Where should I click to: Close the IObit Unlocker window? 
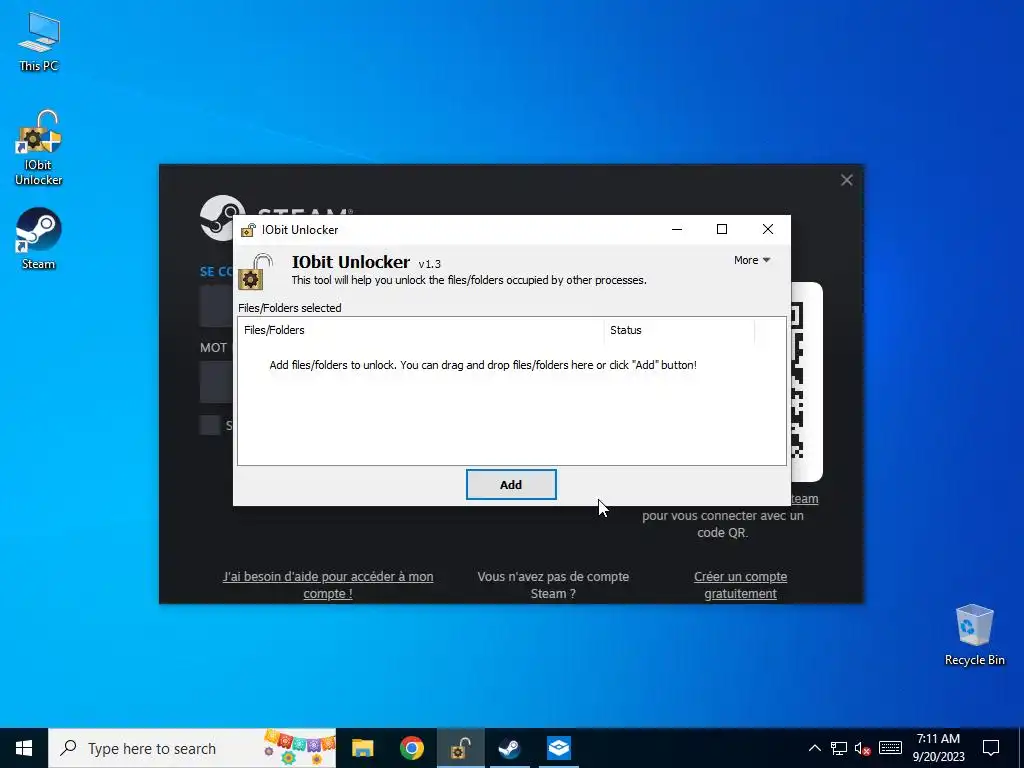[x=767, y=229]
